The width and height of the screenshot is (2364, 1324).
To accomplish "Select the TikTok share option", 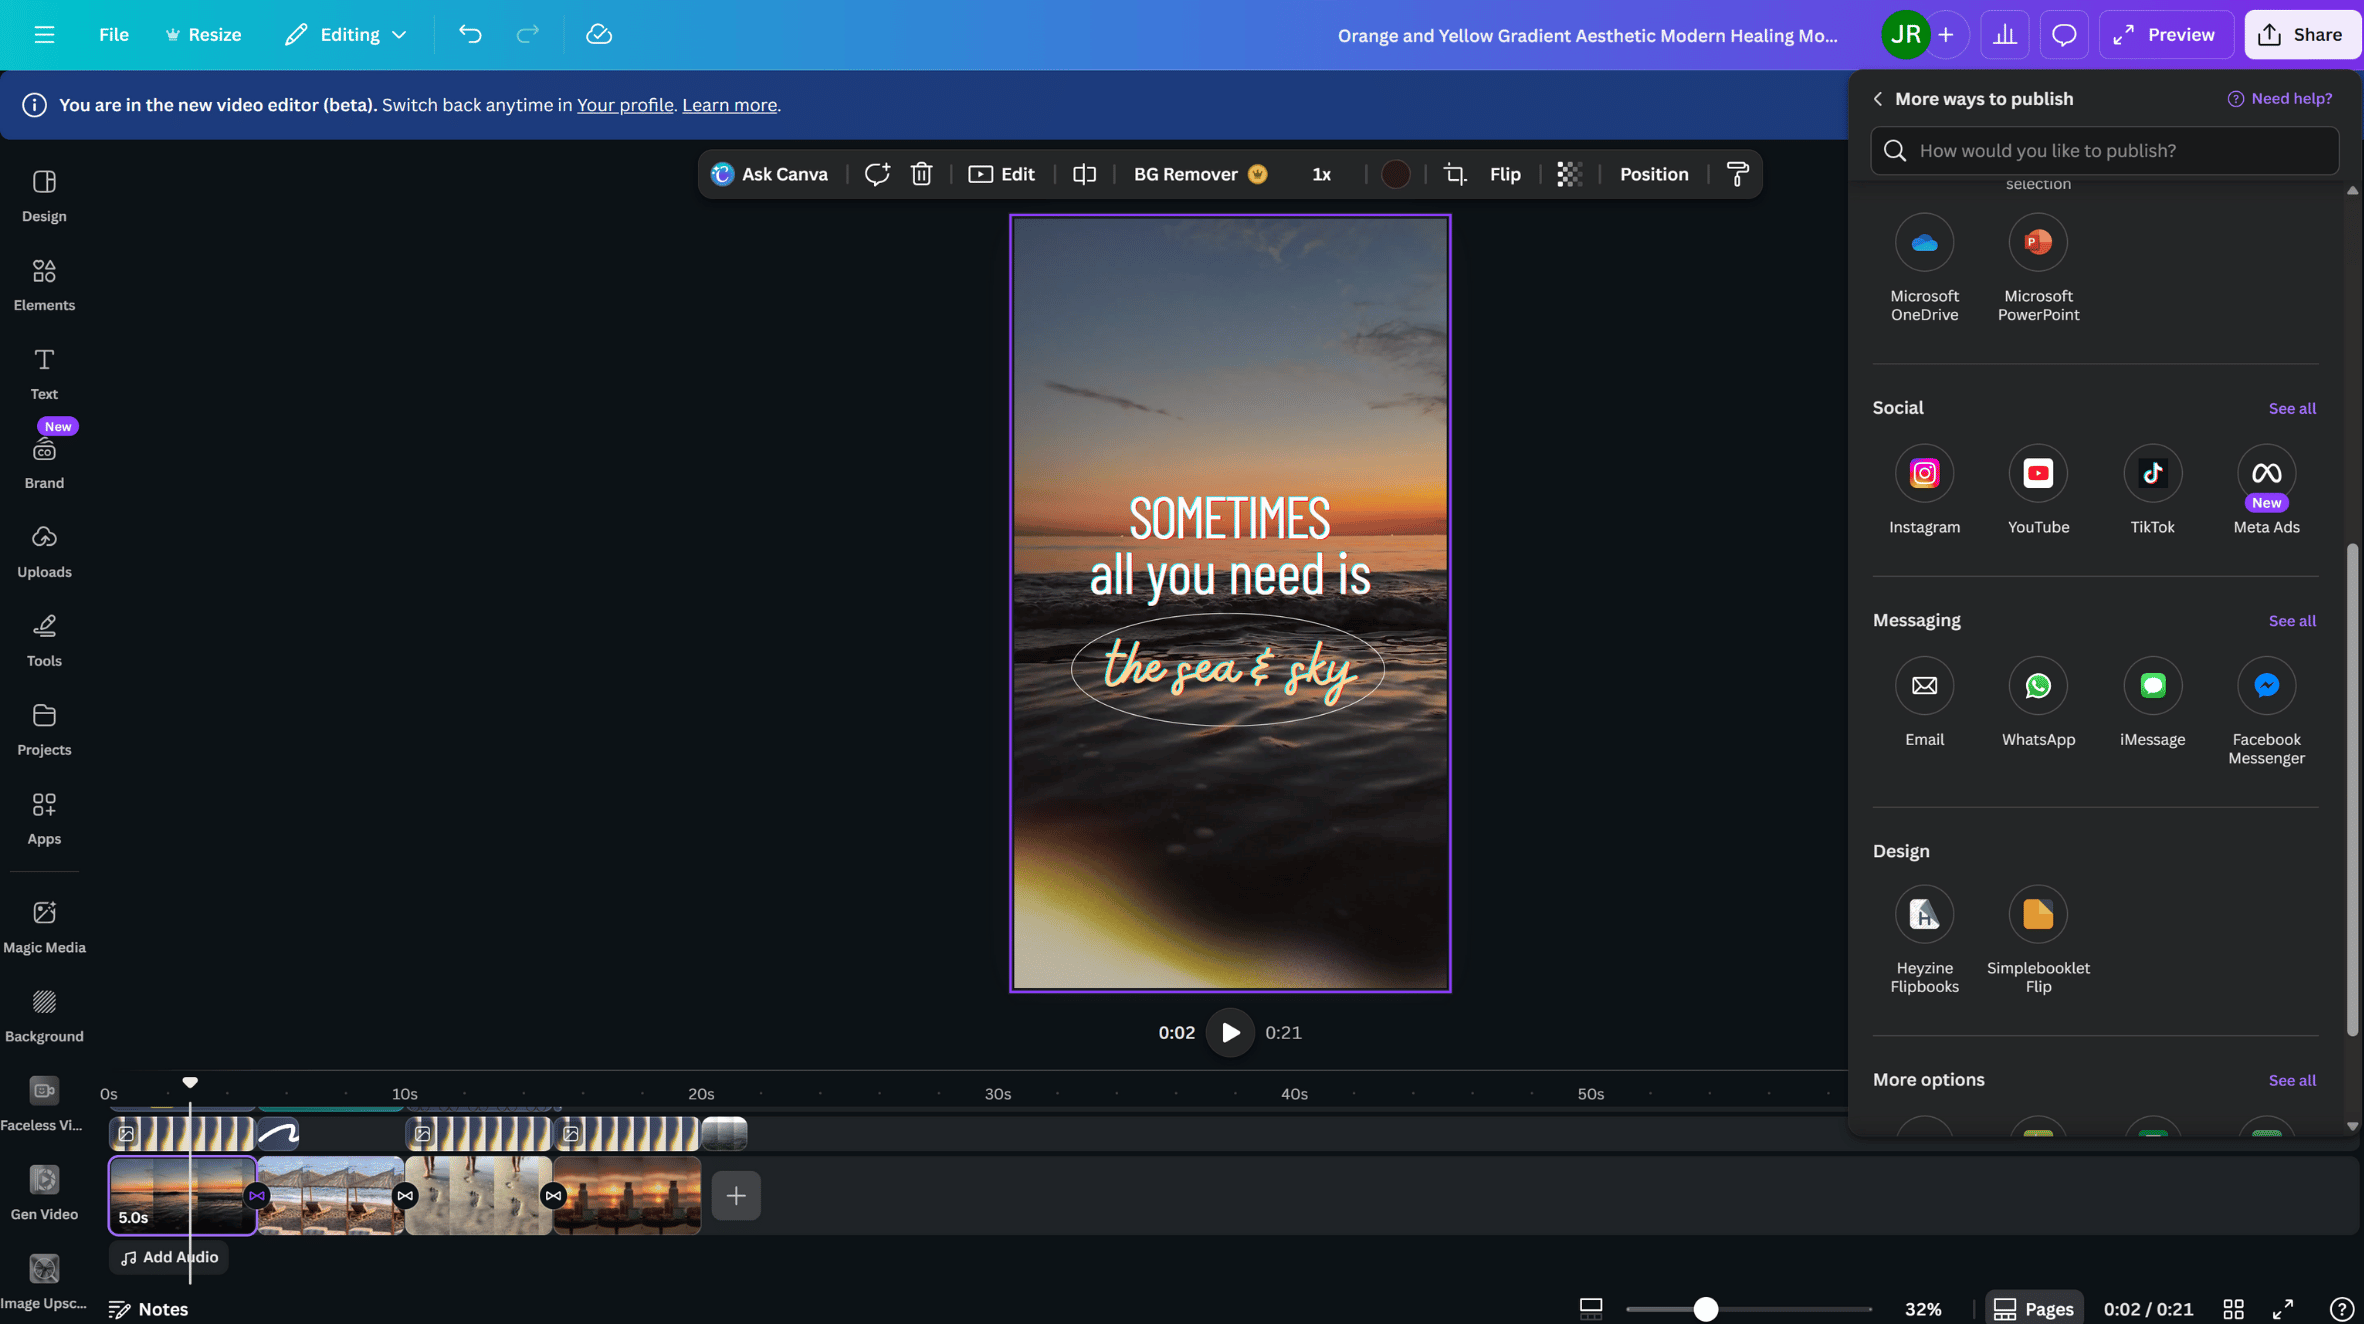I will 2152,473.
